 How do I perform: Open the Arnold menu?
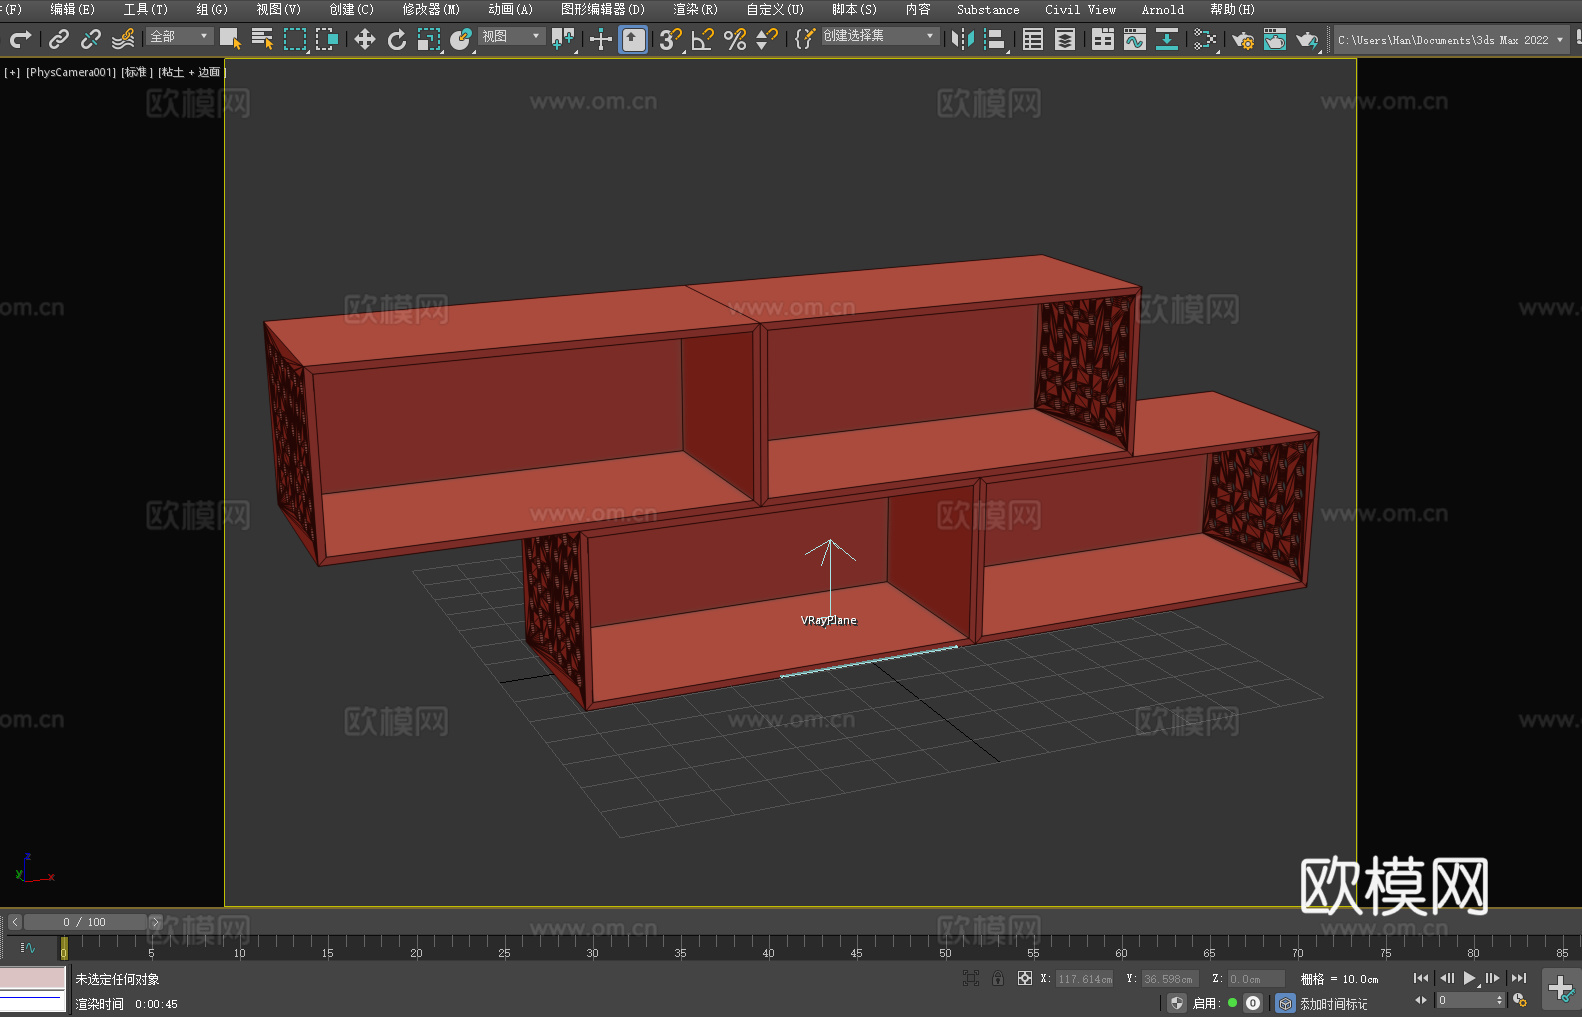tap(1162, 9)
